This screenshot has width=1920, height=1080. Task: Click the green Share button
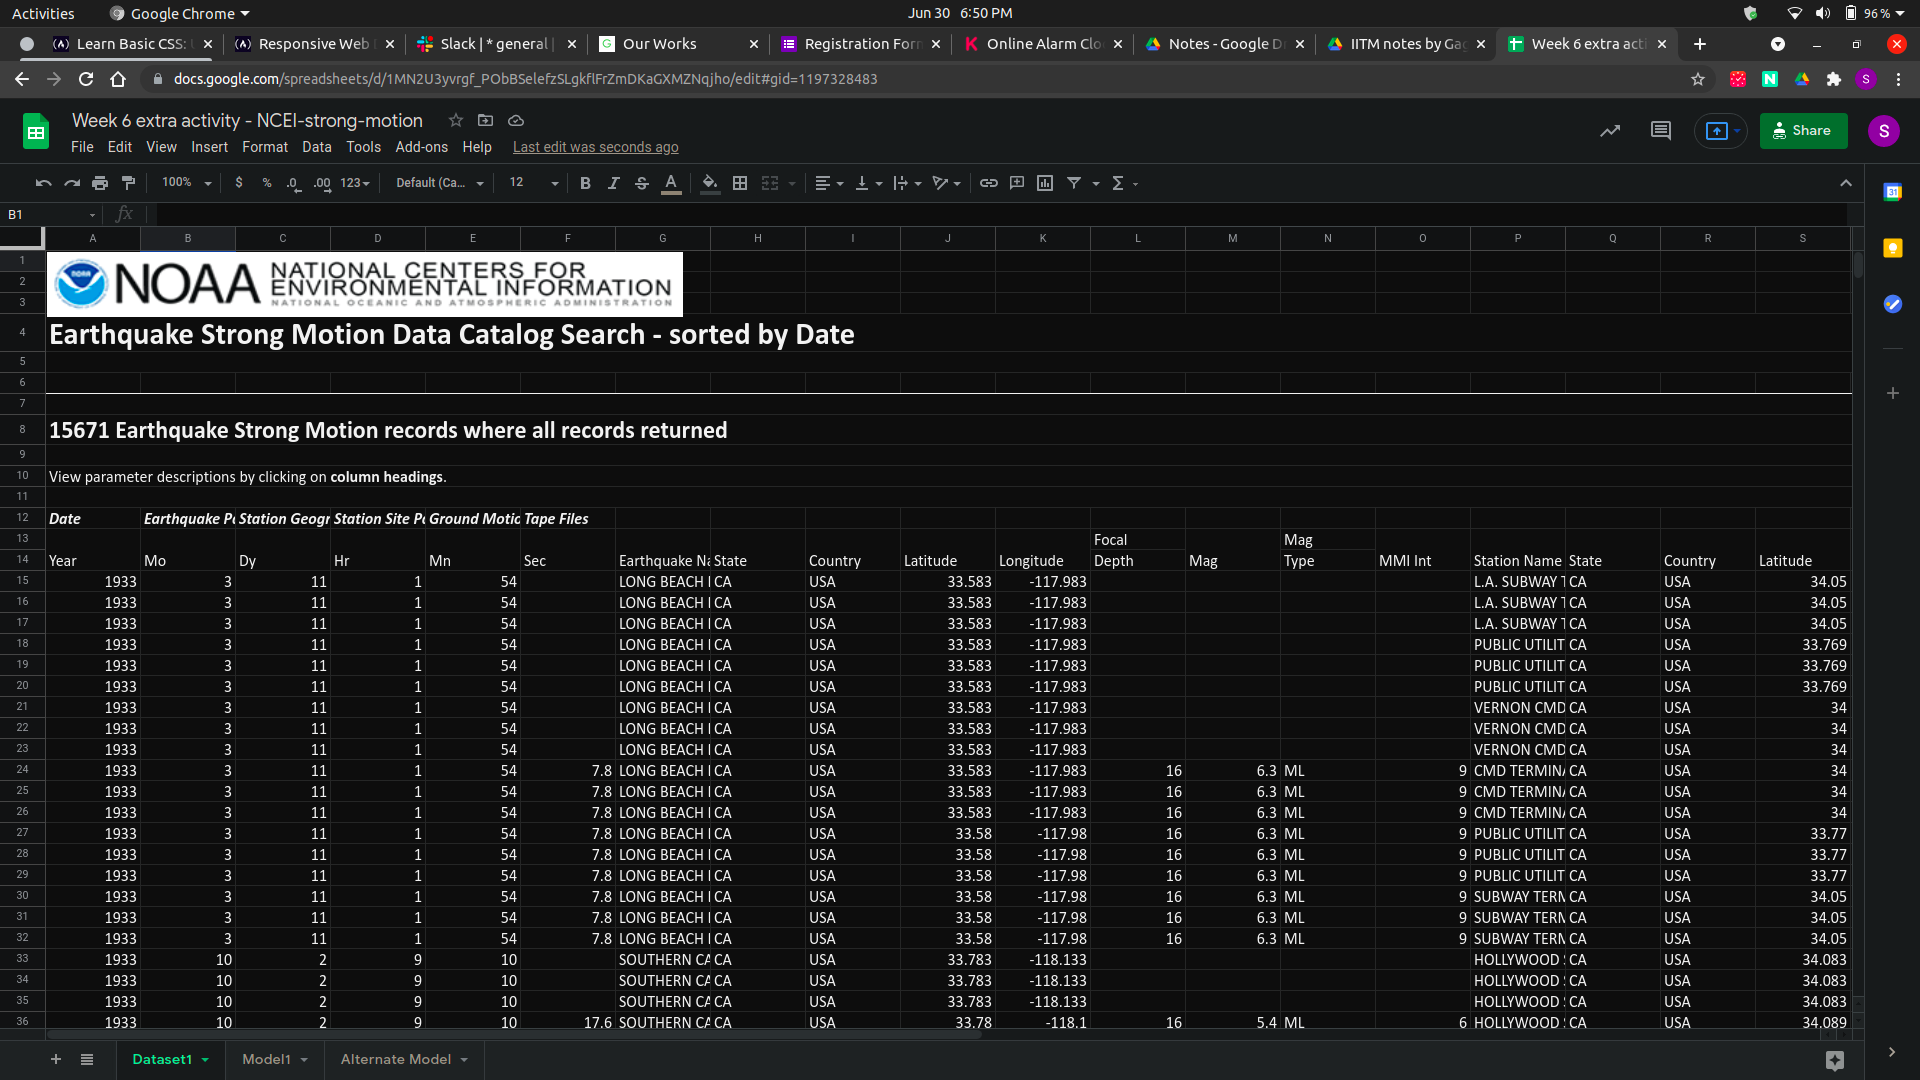[1802, 131]
